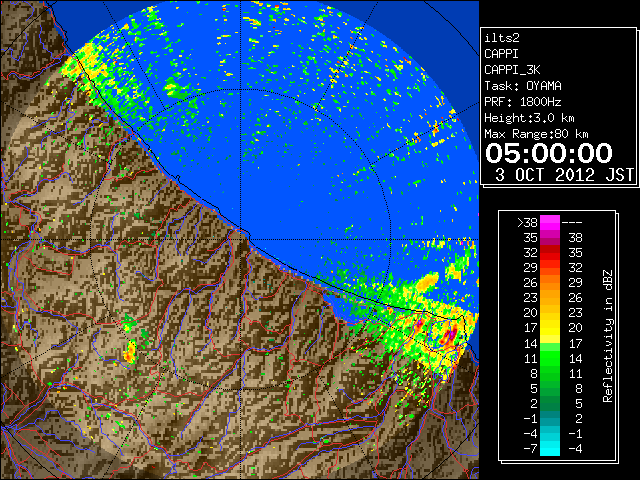Image resolution: width=640 pixels, height=480 pixels.
Task: Click the bright green legend band beside left label 11
Action: tap(550, 358)
